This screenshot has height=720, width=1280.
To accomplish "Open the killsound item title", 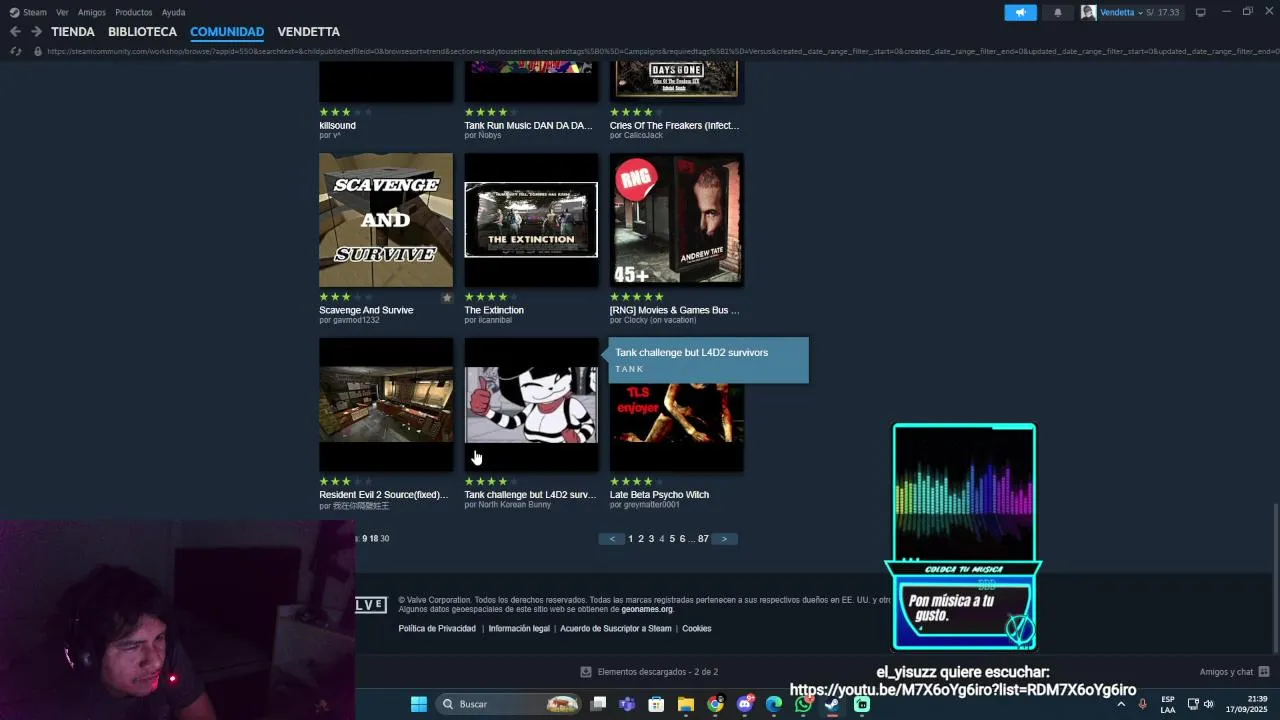I will (x=337, y=126).
